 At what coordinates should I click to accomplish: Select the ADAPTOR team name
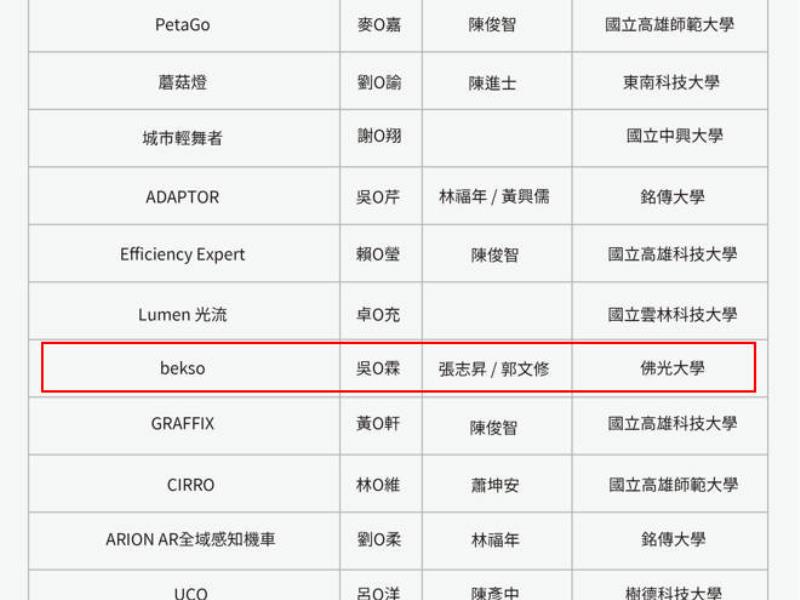click(x=182, y=197)
